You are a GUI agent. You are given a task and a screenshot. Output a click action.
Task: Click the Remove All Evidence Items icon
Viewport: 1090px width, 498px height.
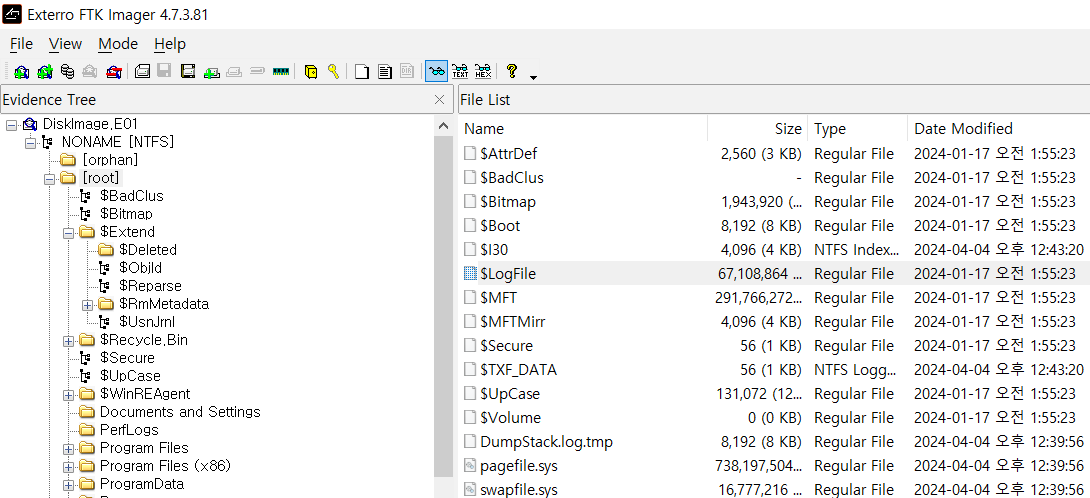click(x=113, y=71)
